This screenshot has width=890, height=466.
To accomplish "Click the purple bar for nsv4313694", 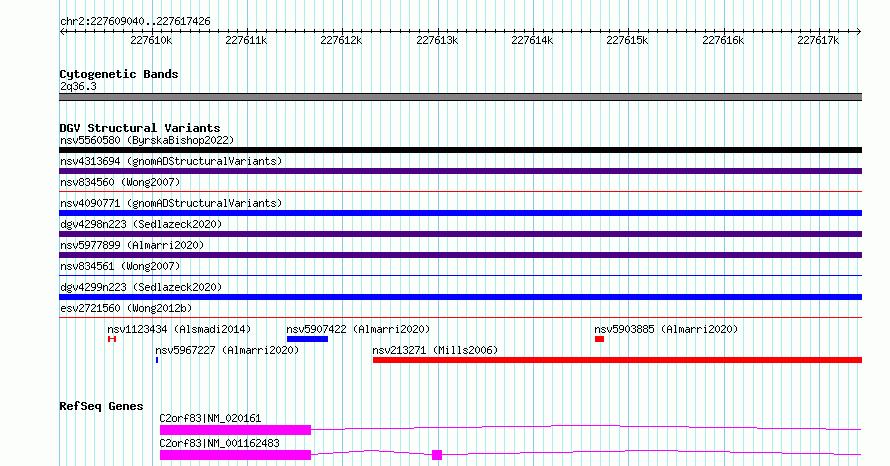I will coord(460,171).
